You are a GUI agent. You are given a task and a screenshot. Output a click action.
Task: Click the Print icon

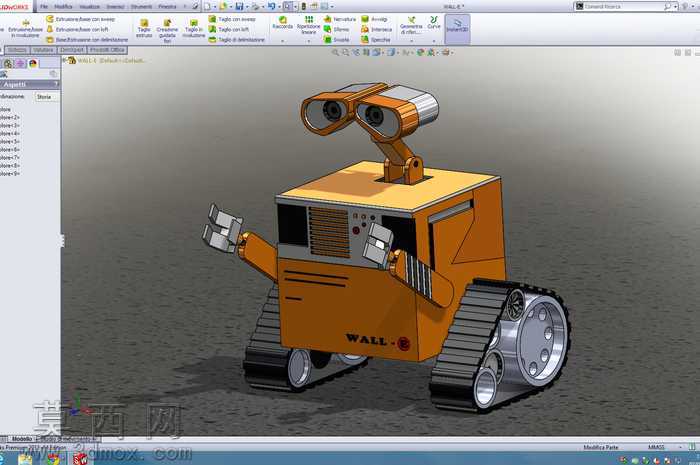pyautogui.click(x=255, y=7)
